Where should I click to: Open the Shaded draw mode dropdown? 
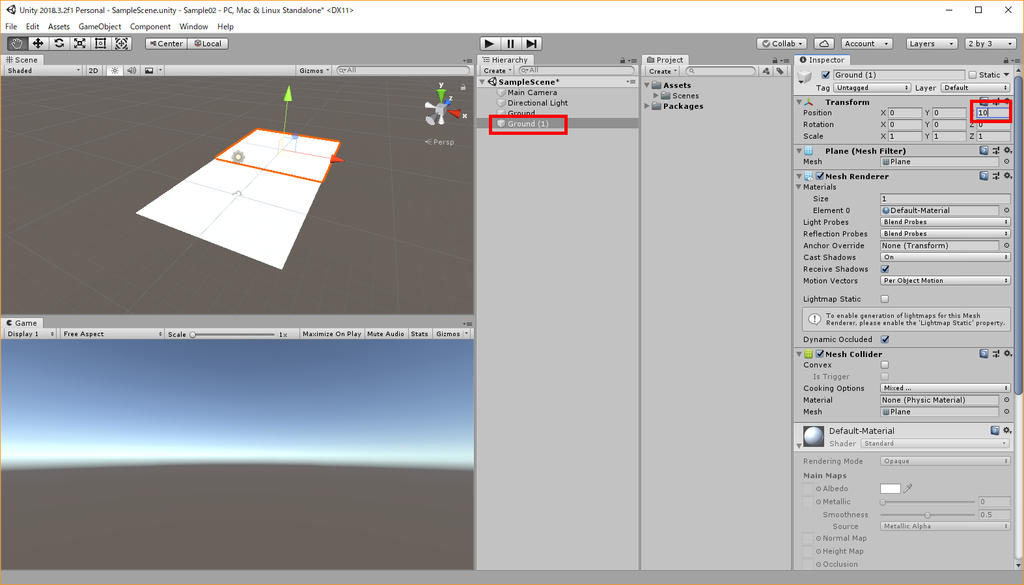pos(43,71)
